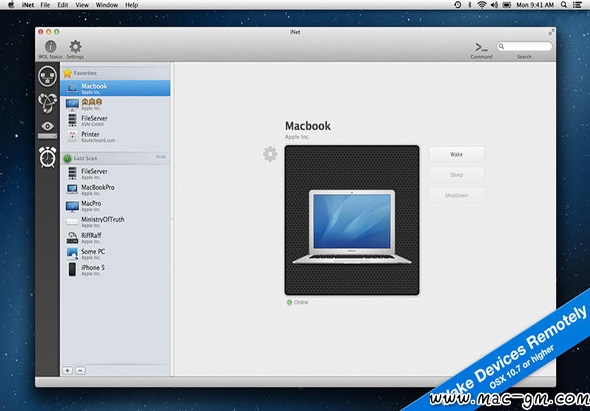Click the Favorites star icon

coord(67,73)
